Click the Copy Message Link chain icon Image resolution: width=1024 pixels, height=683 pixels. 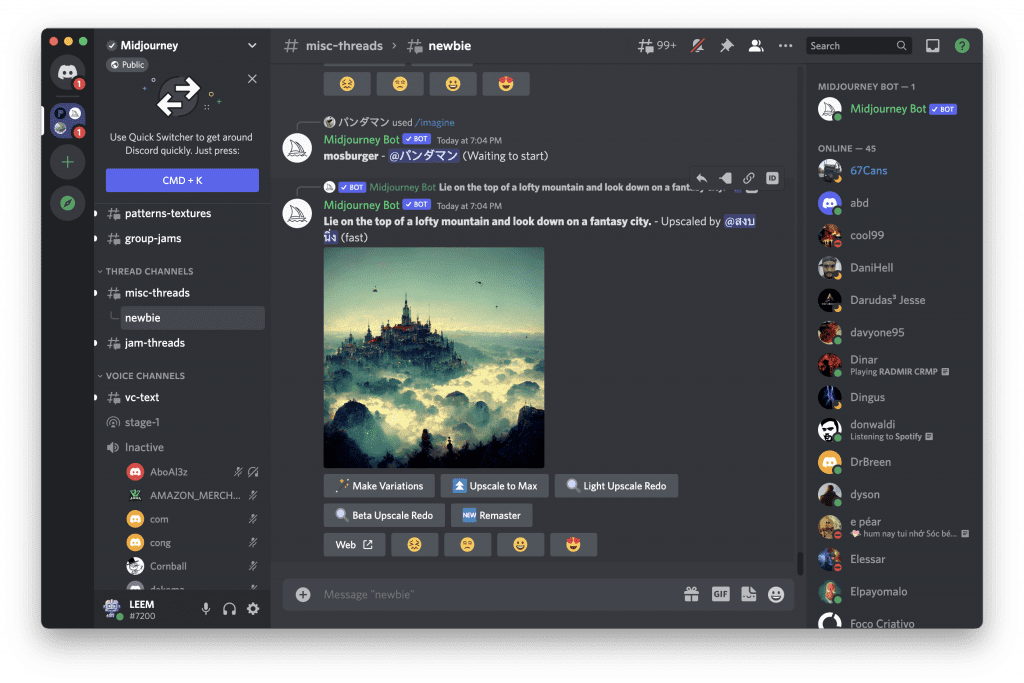748,178
